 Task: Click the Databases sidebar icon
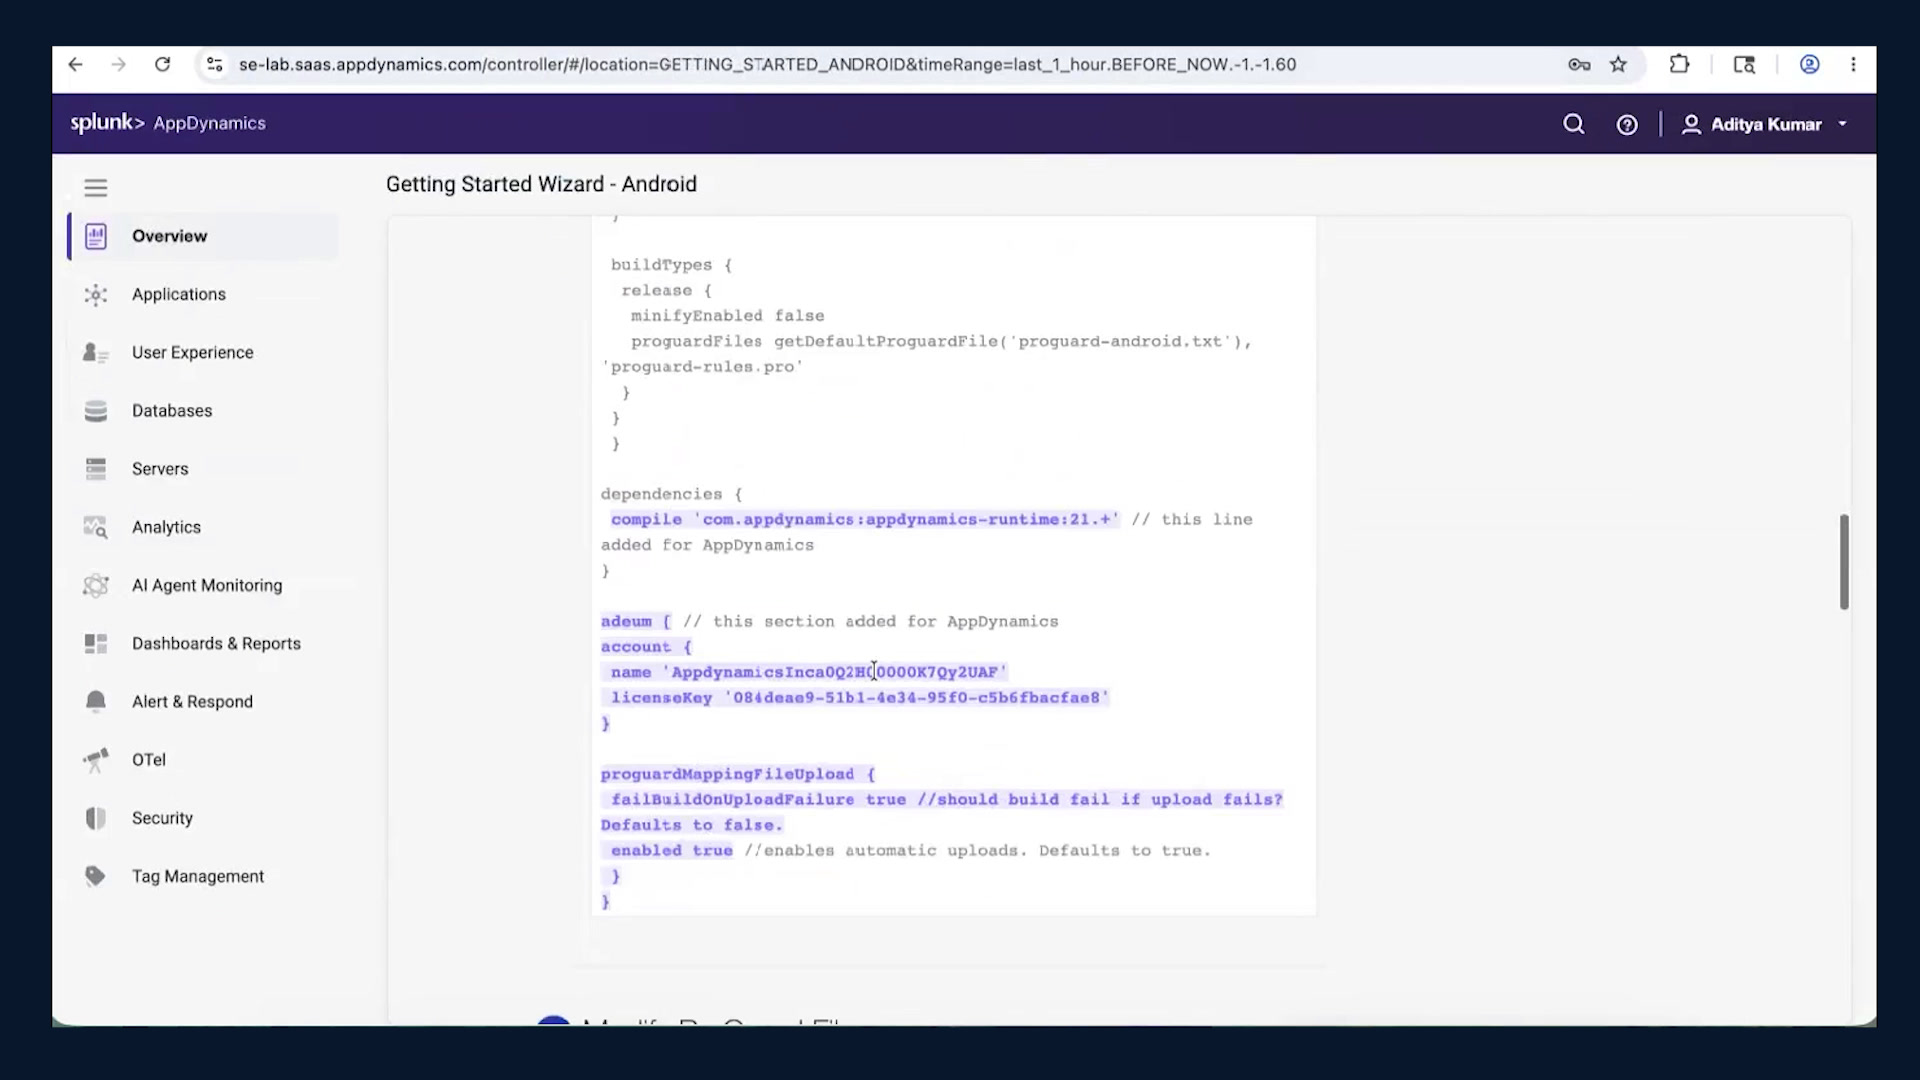click(96, 411)
